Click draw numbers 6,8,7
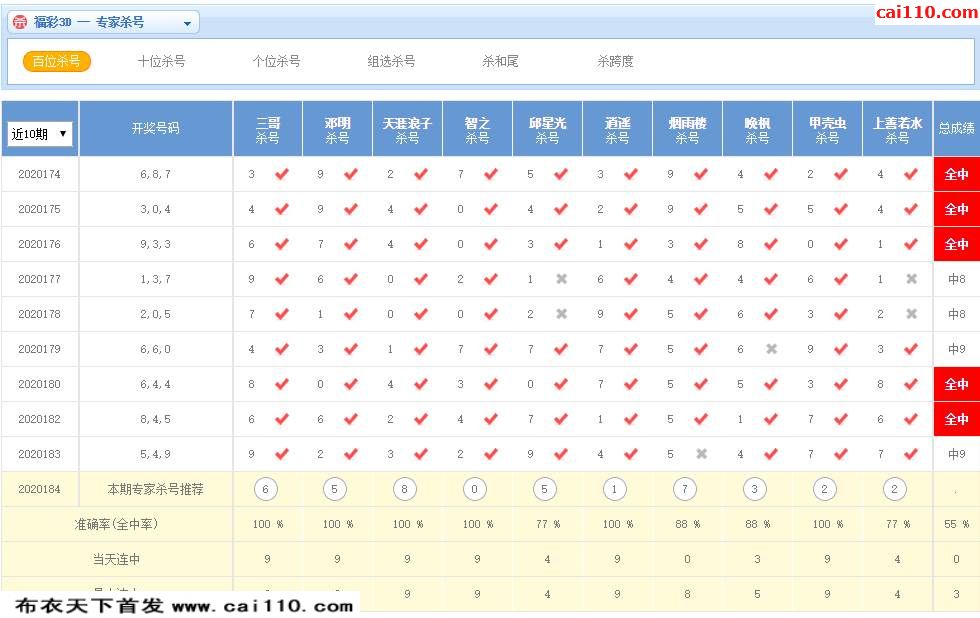980x618 pixels. [155, 174]
